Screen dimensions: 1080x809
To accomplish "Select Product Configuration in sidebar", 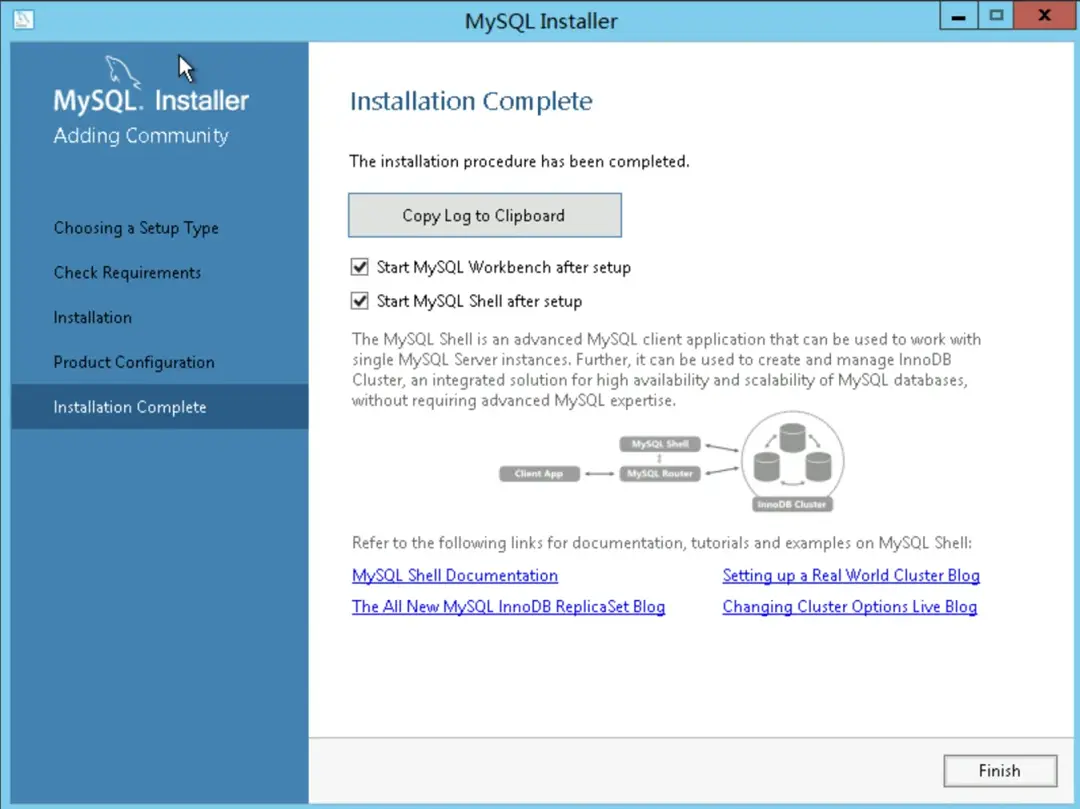I will (x=133, y=362).
